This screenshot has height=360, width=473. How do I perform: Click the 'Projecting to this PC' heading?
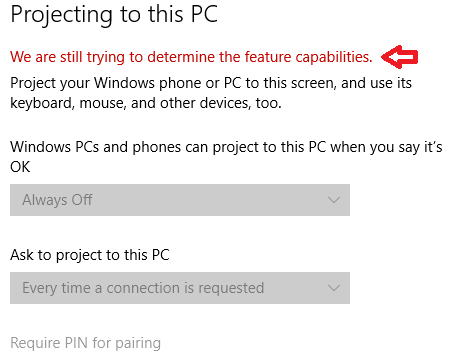click(x=114, y=15)
